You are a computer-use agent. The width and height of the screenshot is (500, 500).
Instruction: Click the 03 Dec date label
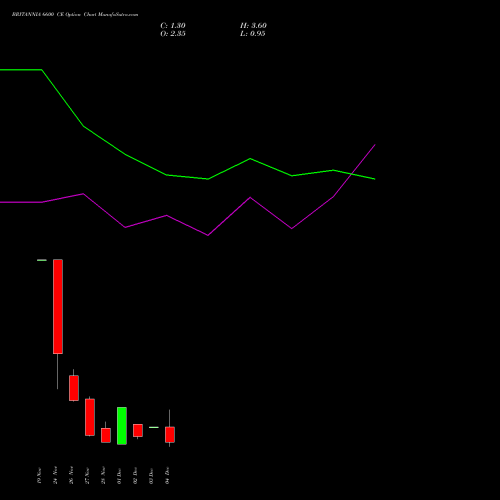tap(151, 475)
